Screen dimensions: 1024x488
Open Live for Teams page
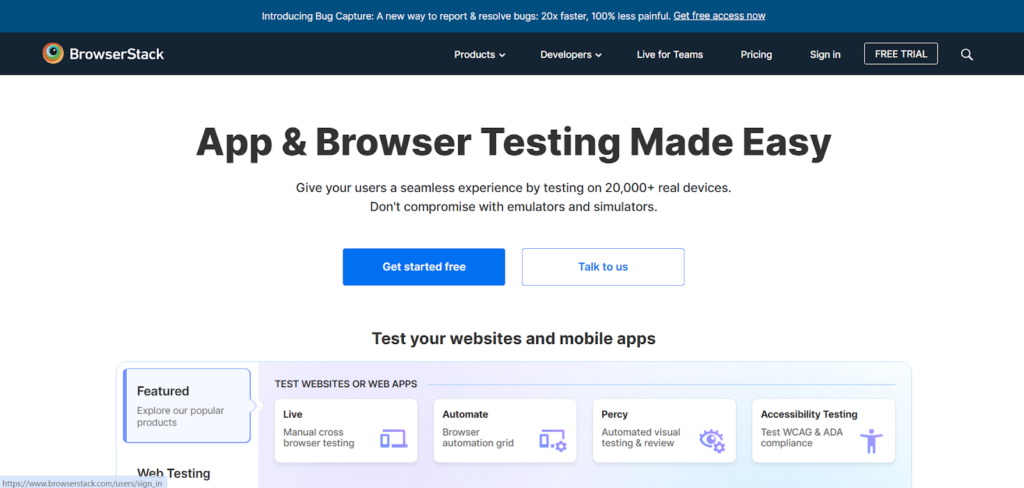pos(670,55)
